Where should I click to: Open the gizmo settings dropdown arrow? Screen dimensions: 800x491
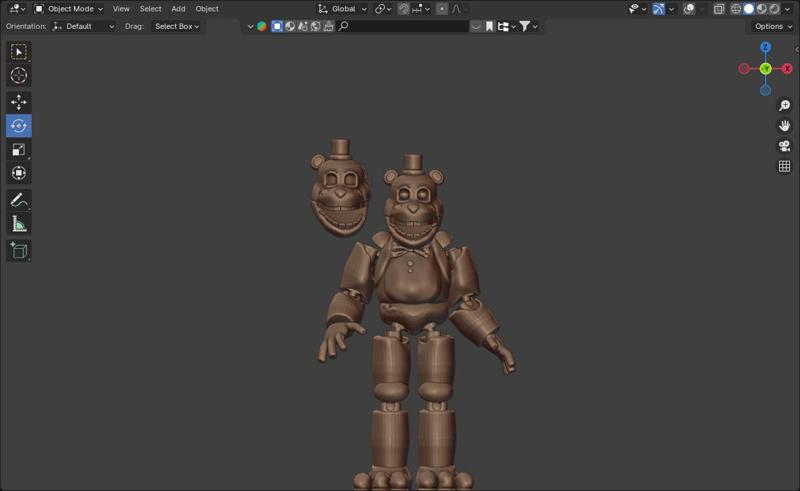(671, 9)
